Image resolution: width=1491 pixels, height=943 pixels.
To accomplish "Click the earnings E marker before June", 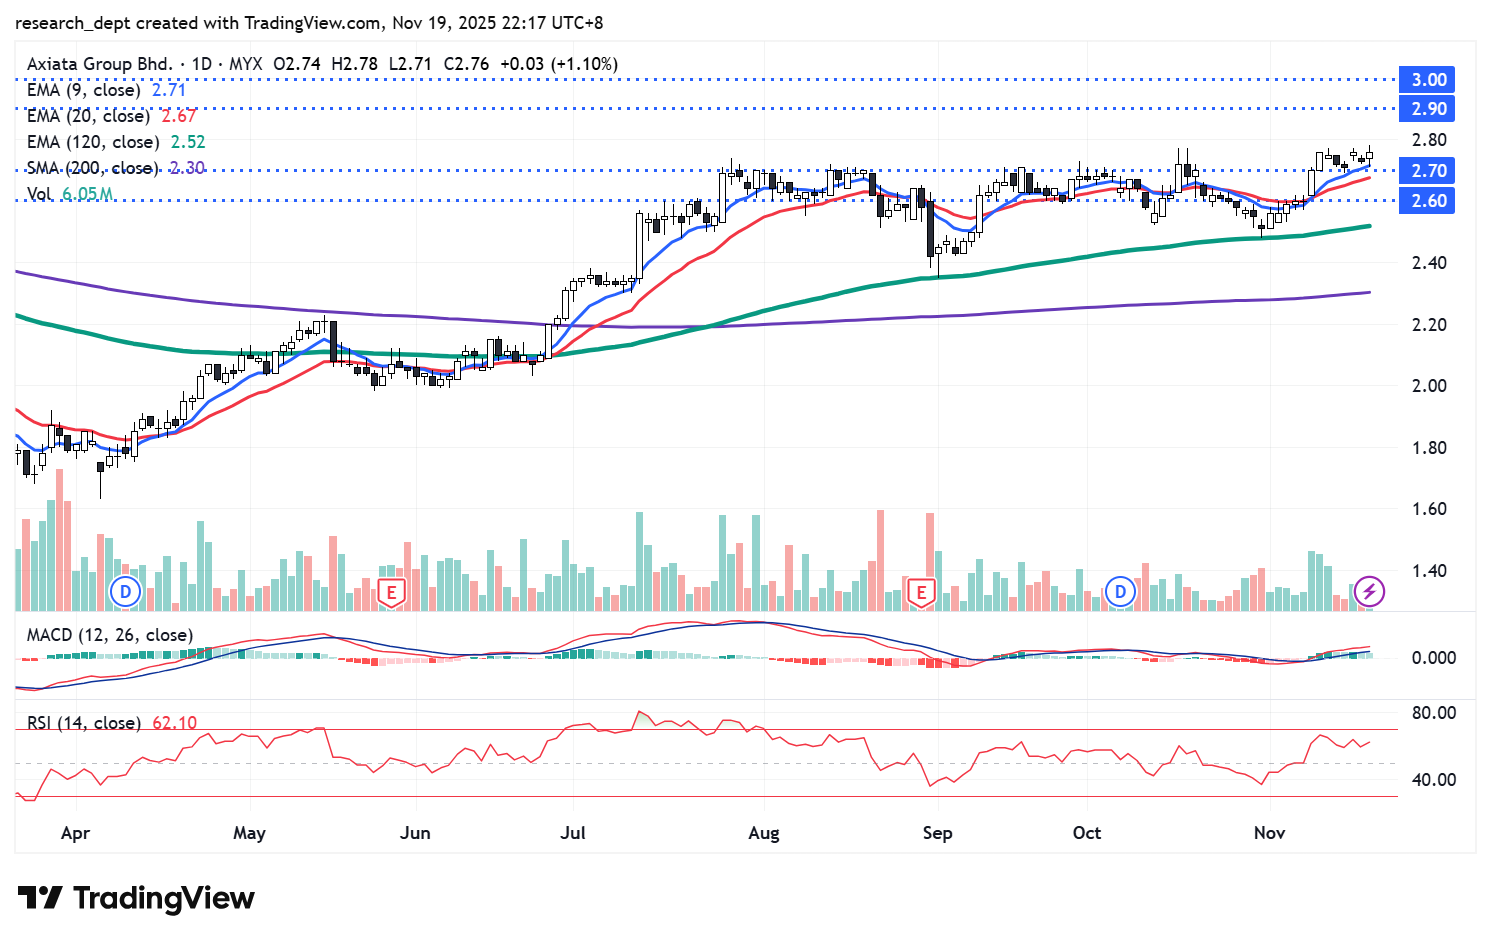I will (x=392, y=592).
